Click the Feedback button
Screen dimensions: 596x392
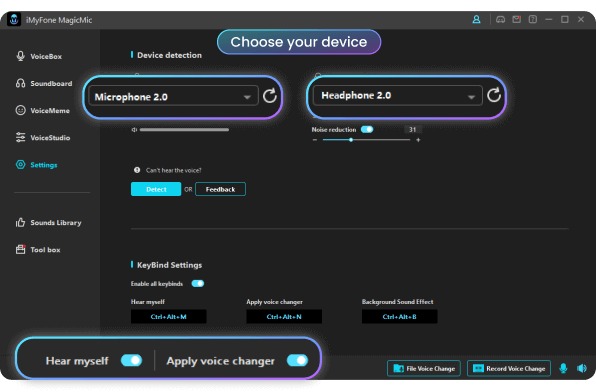[x=220, y=189]
